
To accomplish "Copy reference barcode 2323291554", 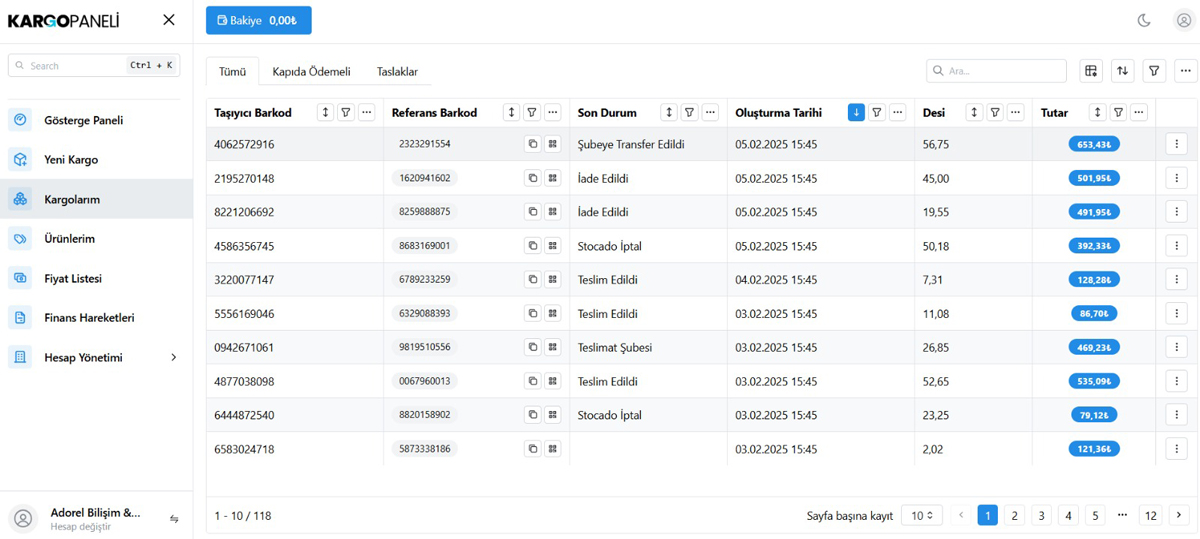I will click(532, 144).
